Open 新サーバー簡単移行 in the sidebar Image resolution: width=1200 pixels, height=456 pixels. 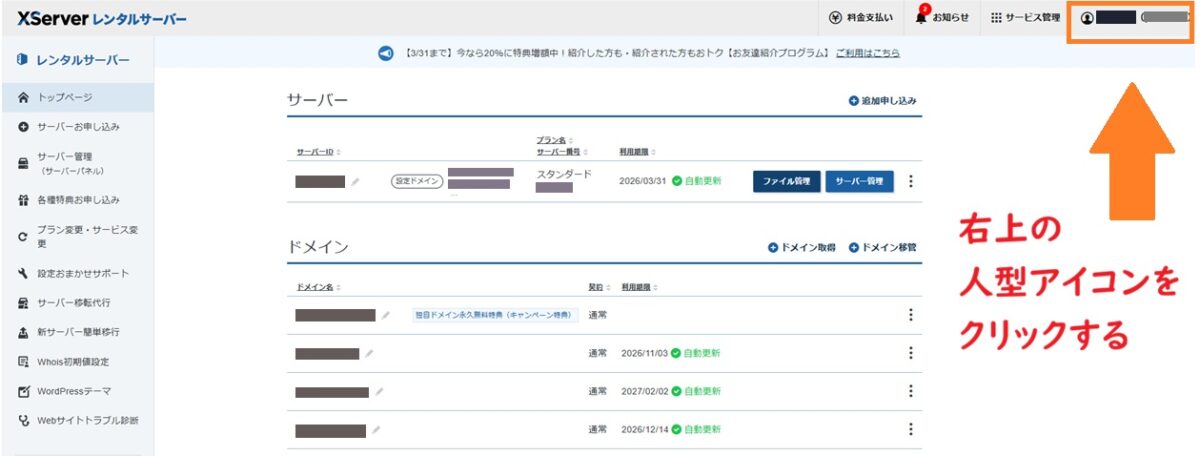tap(77, 332)
